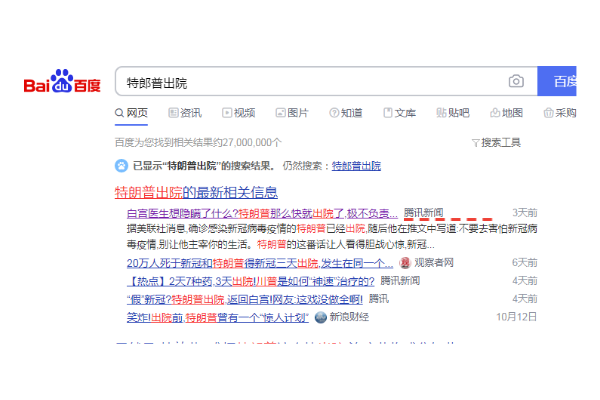The image size is (600, 400).
Task: Search still for 特郎普出院 link
Action: [356, 166]
